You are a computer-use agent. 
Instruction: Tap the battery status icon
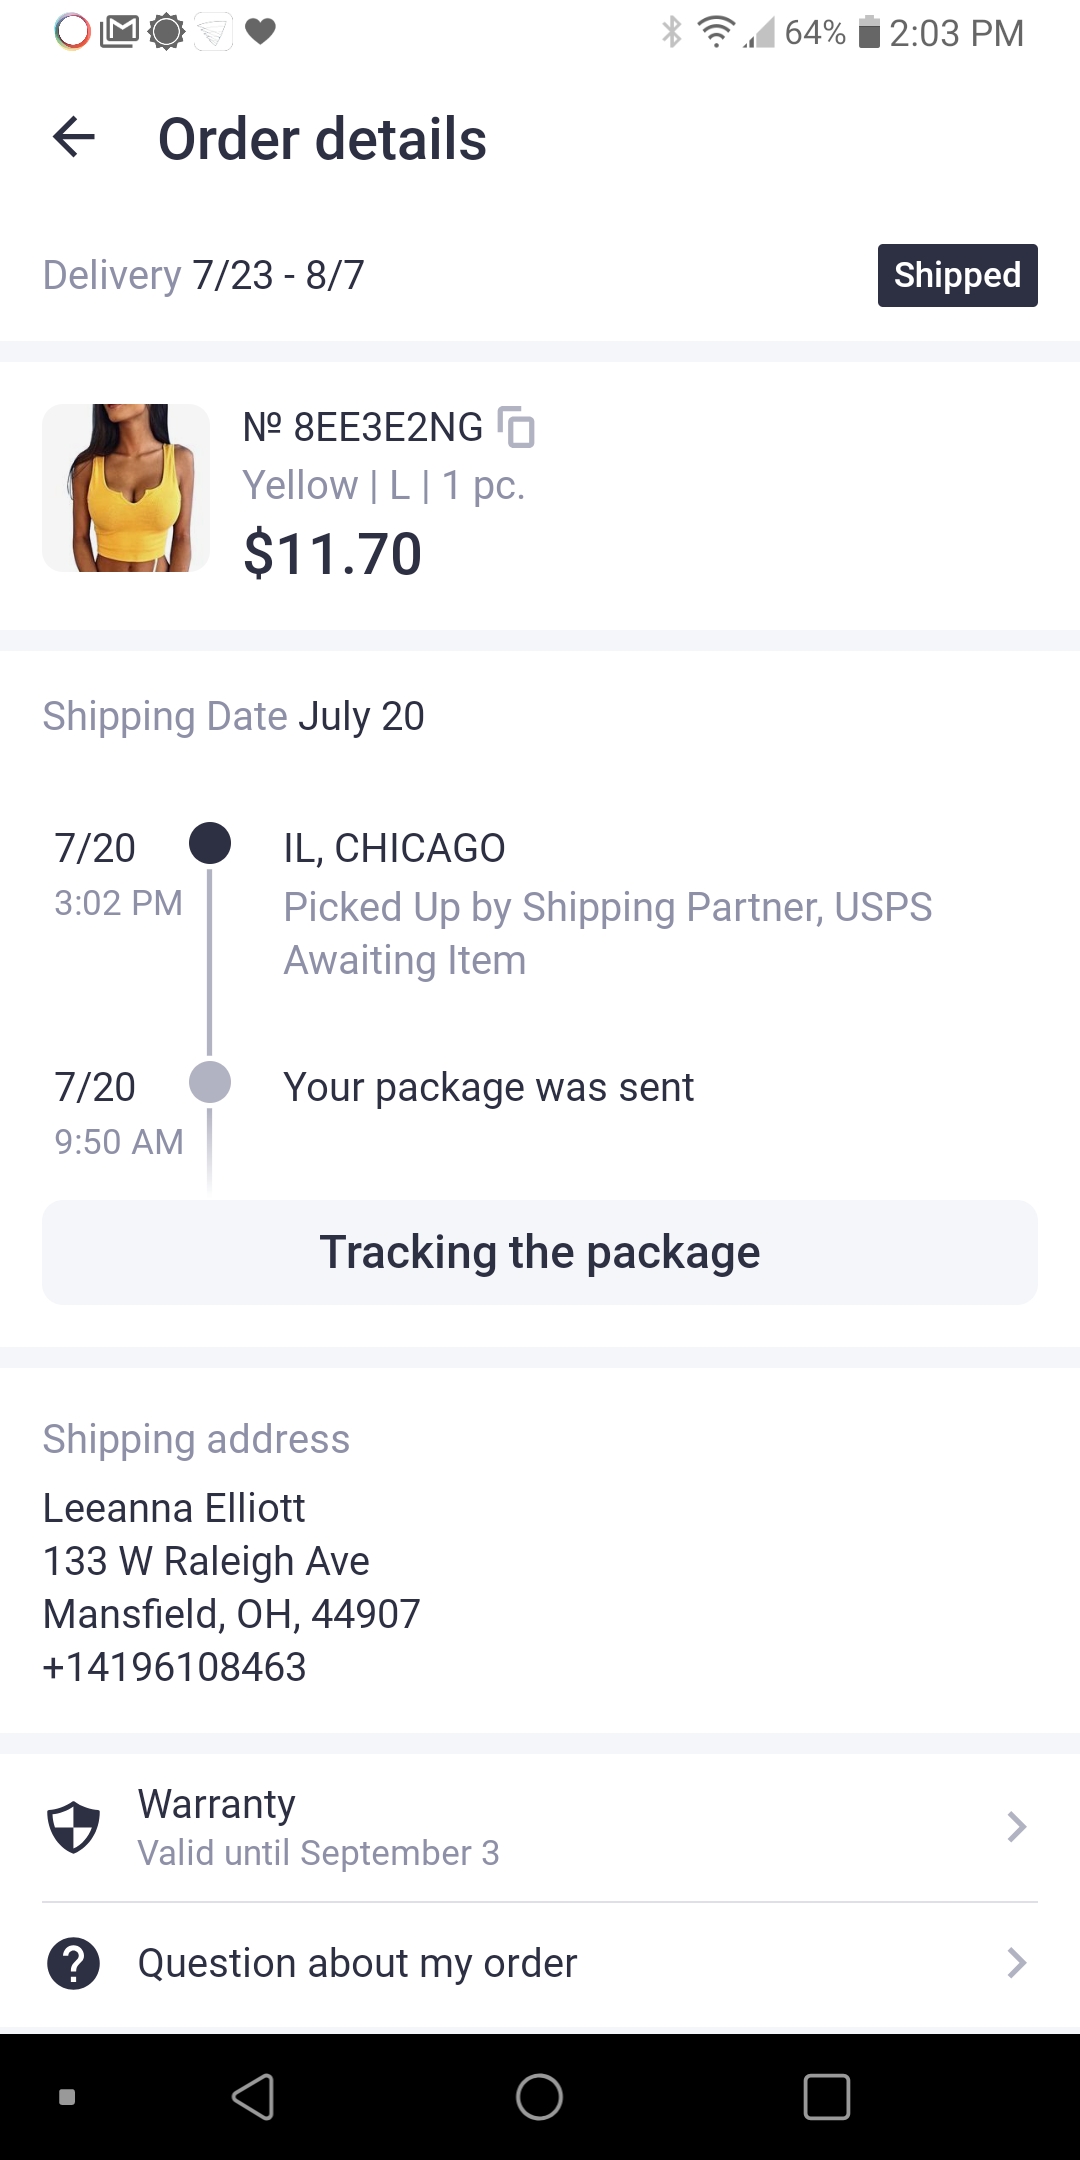[870, 32]
